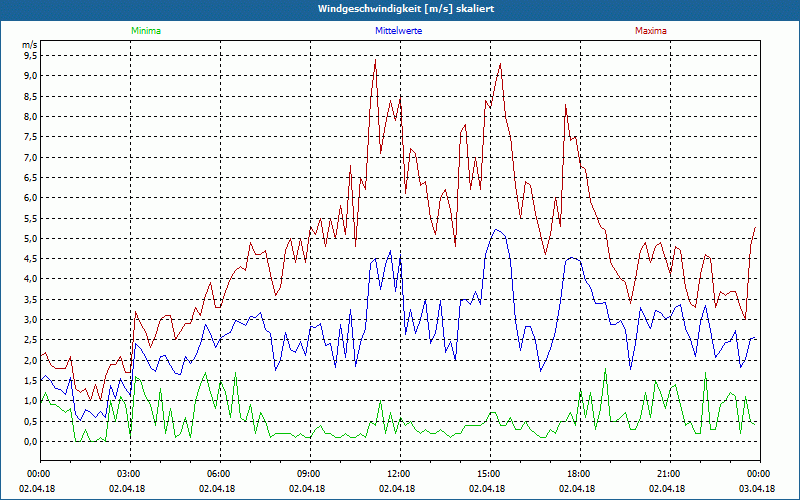Select the red Maxima legend label
800x500 pixels.
pyautogui.click(x=651, y=31)
